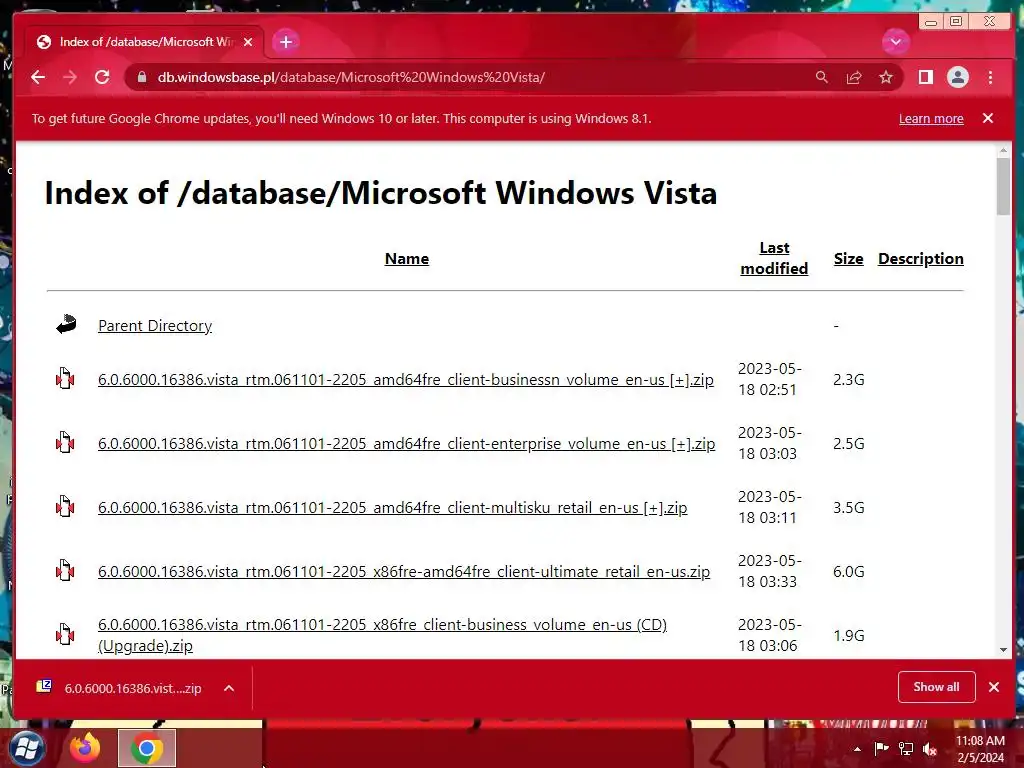Click the page heading Index of /database
The height and width of the screenshot is (768, 1024).
coord(381,193)
